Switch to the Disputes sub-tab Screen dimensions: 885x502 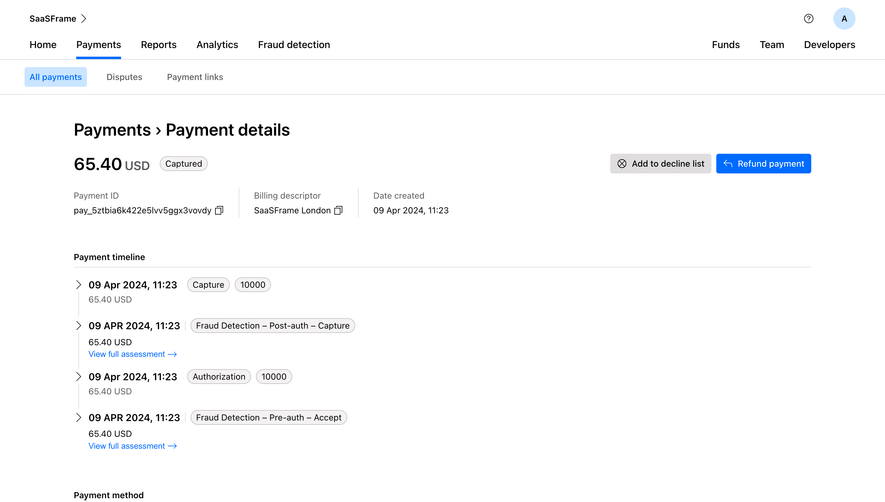124,77
